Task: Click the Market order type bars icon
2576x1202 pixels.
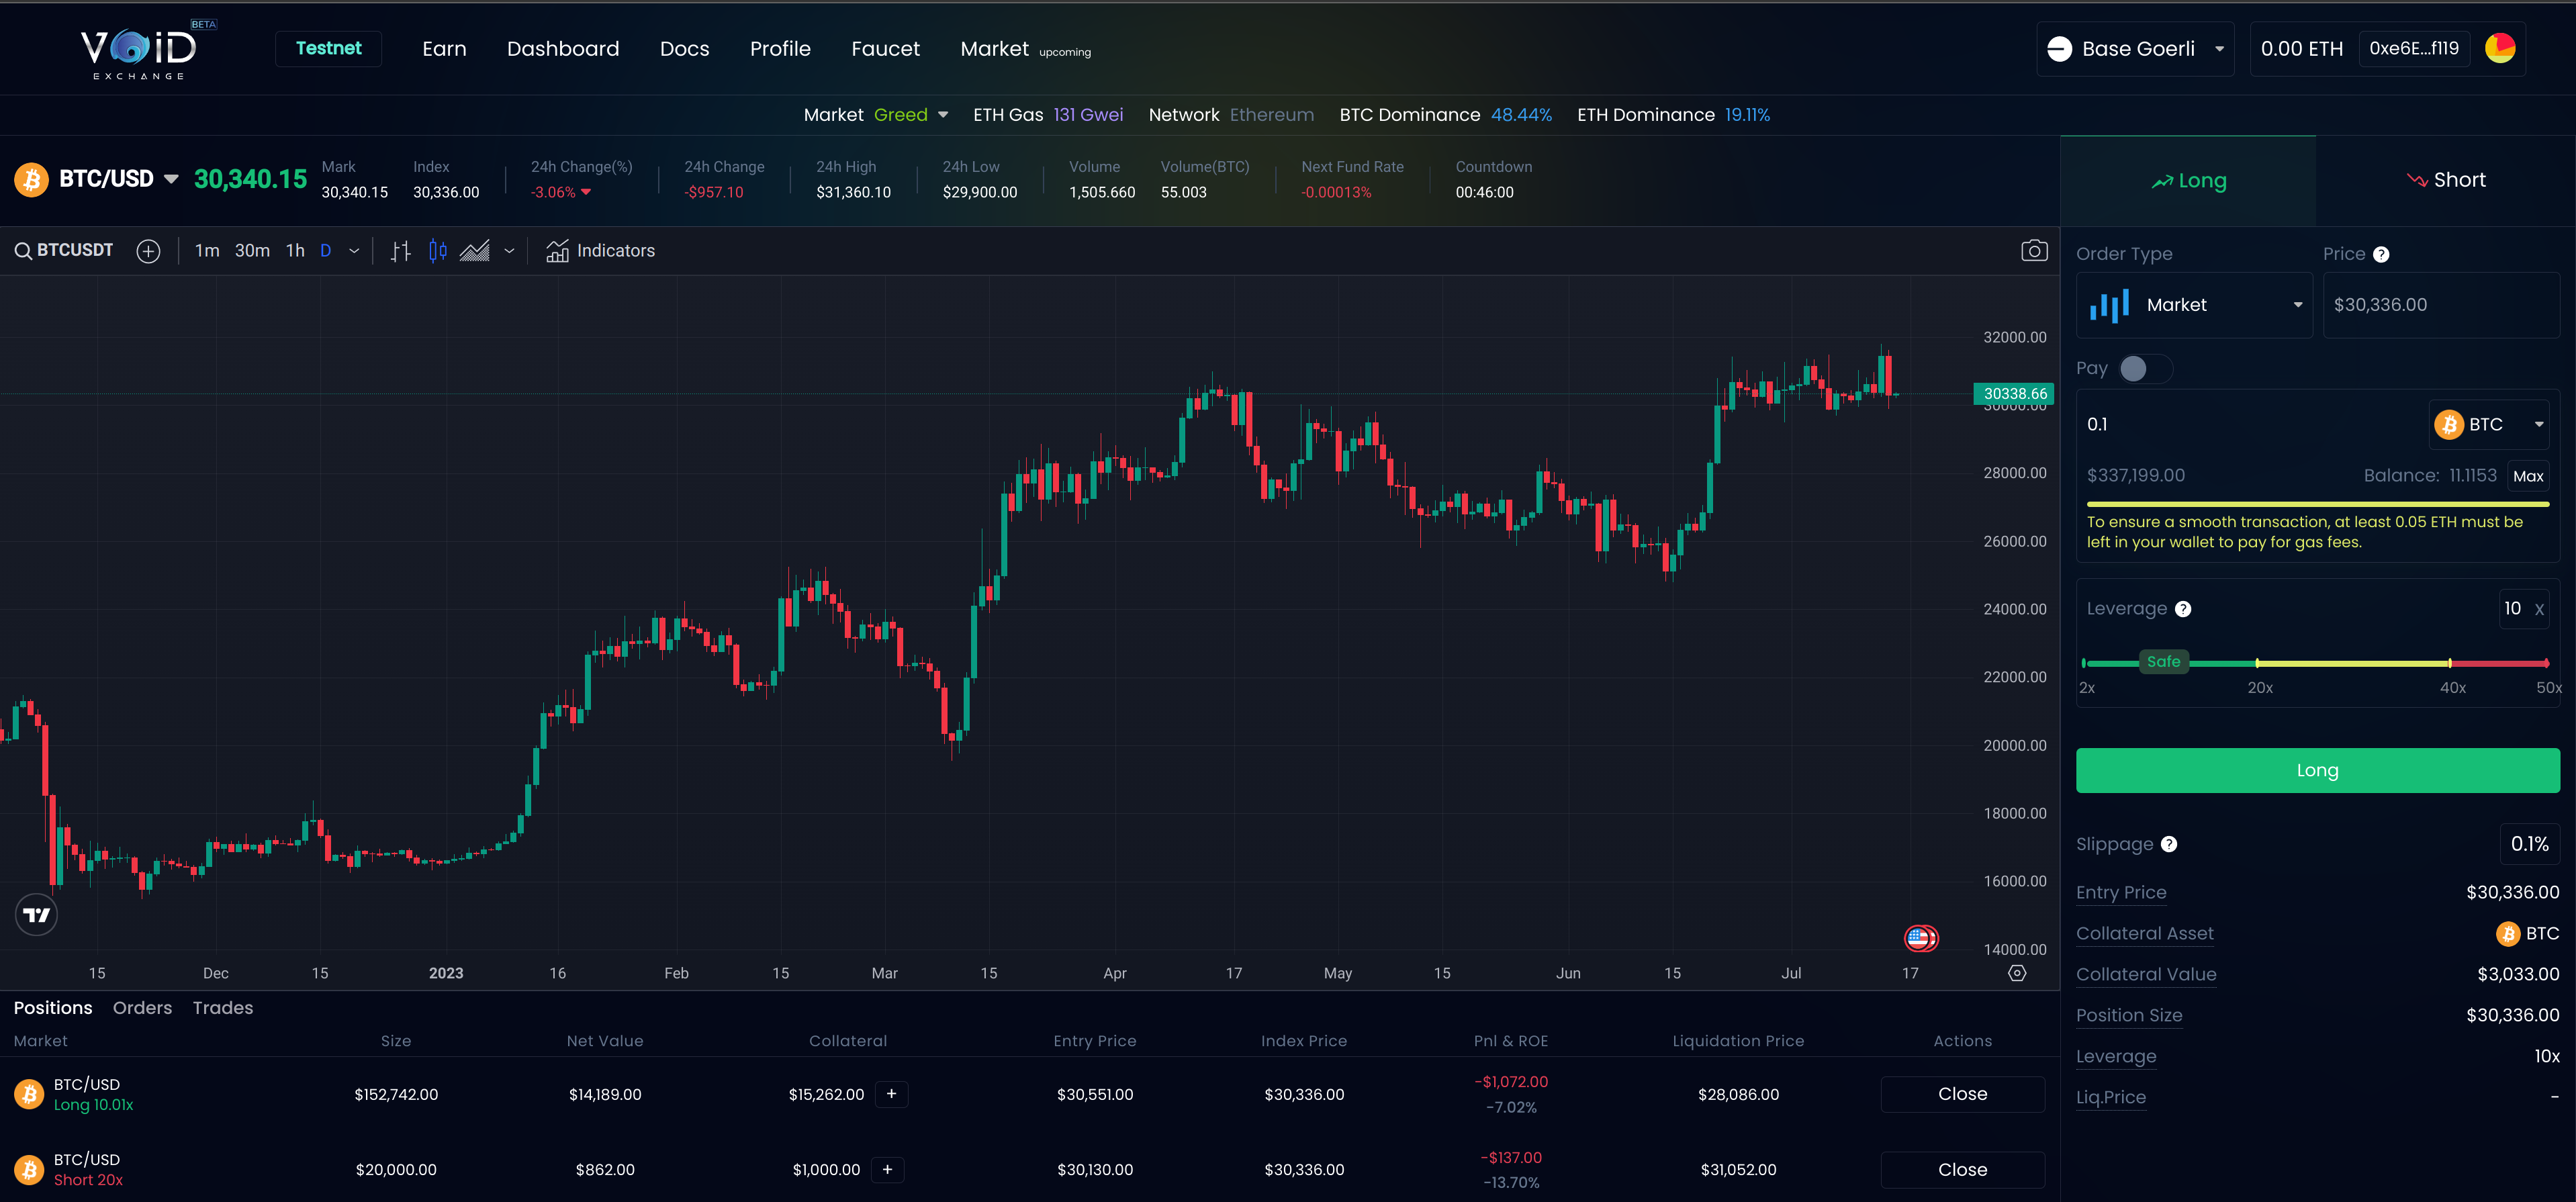Action: 2109,305
